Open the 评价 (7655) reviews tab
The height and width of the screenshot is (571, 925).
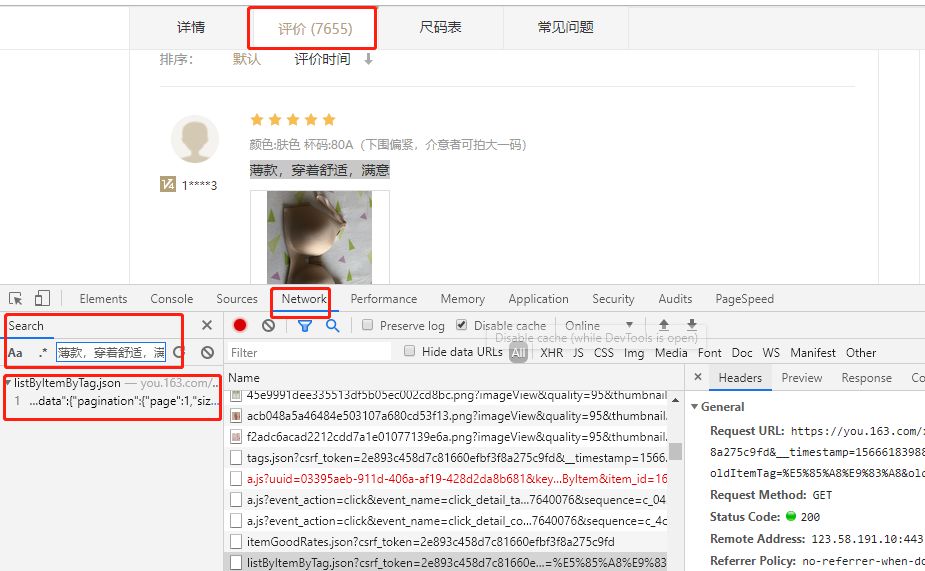pyautogui.click(x=315, y=28)
